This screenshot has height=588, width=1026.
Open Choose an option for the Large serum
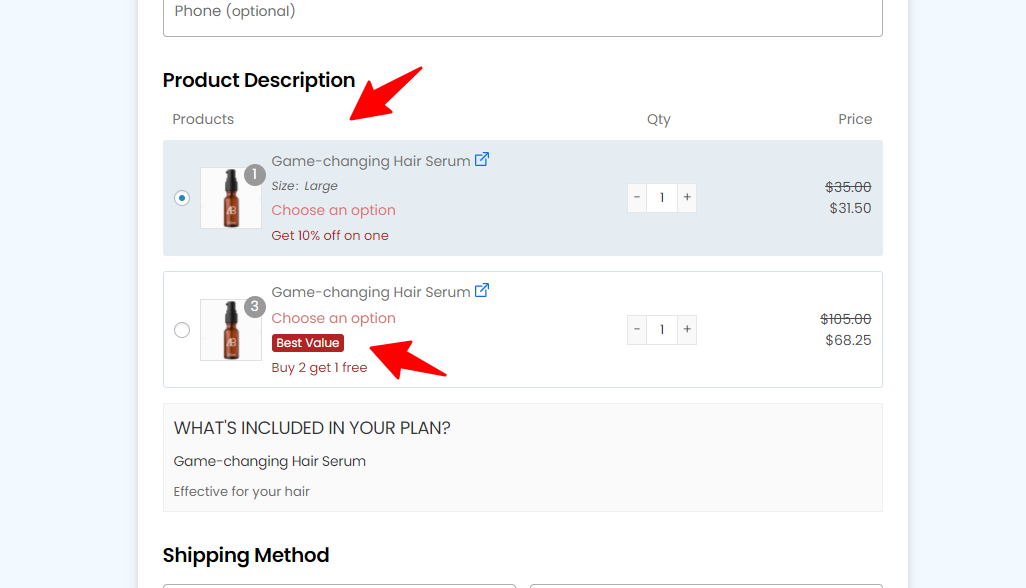(333, 210)
